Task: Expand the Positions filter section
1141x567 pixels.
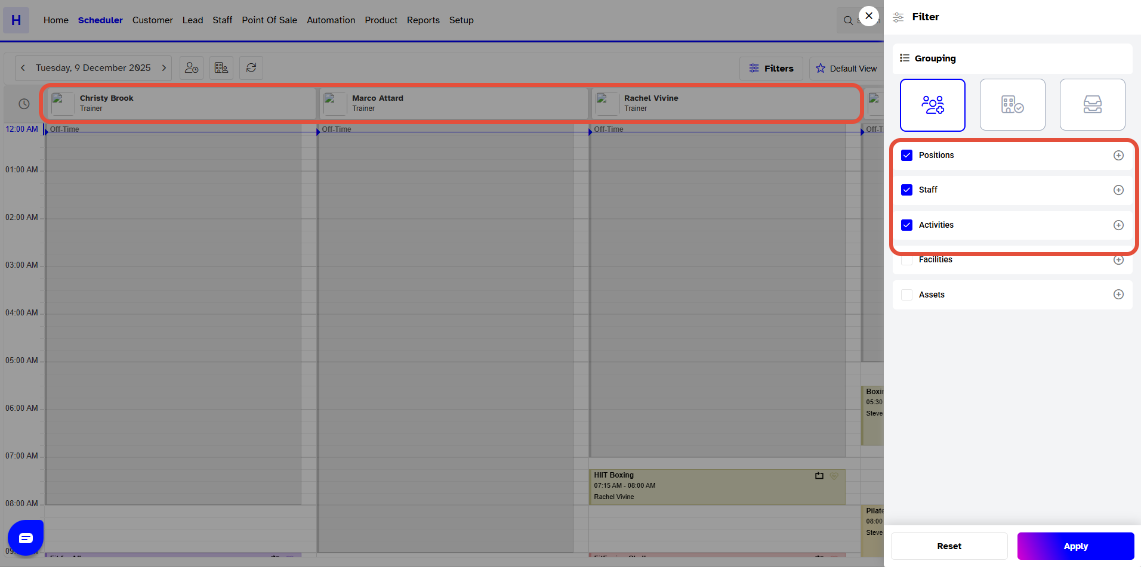Action: (x=1118, y=155)
